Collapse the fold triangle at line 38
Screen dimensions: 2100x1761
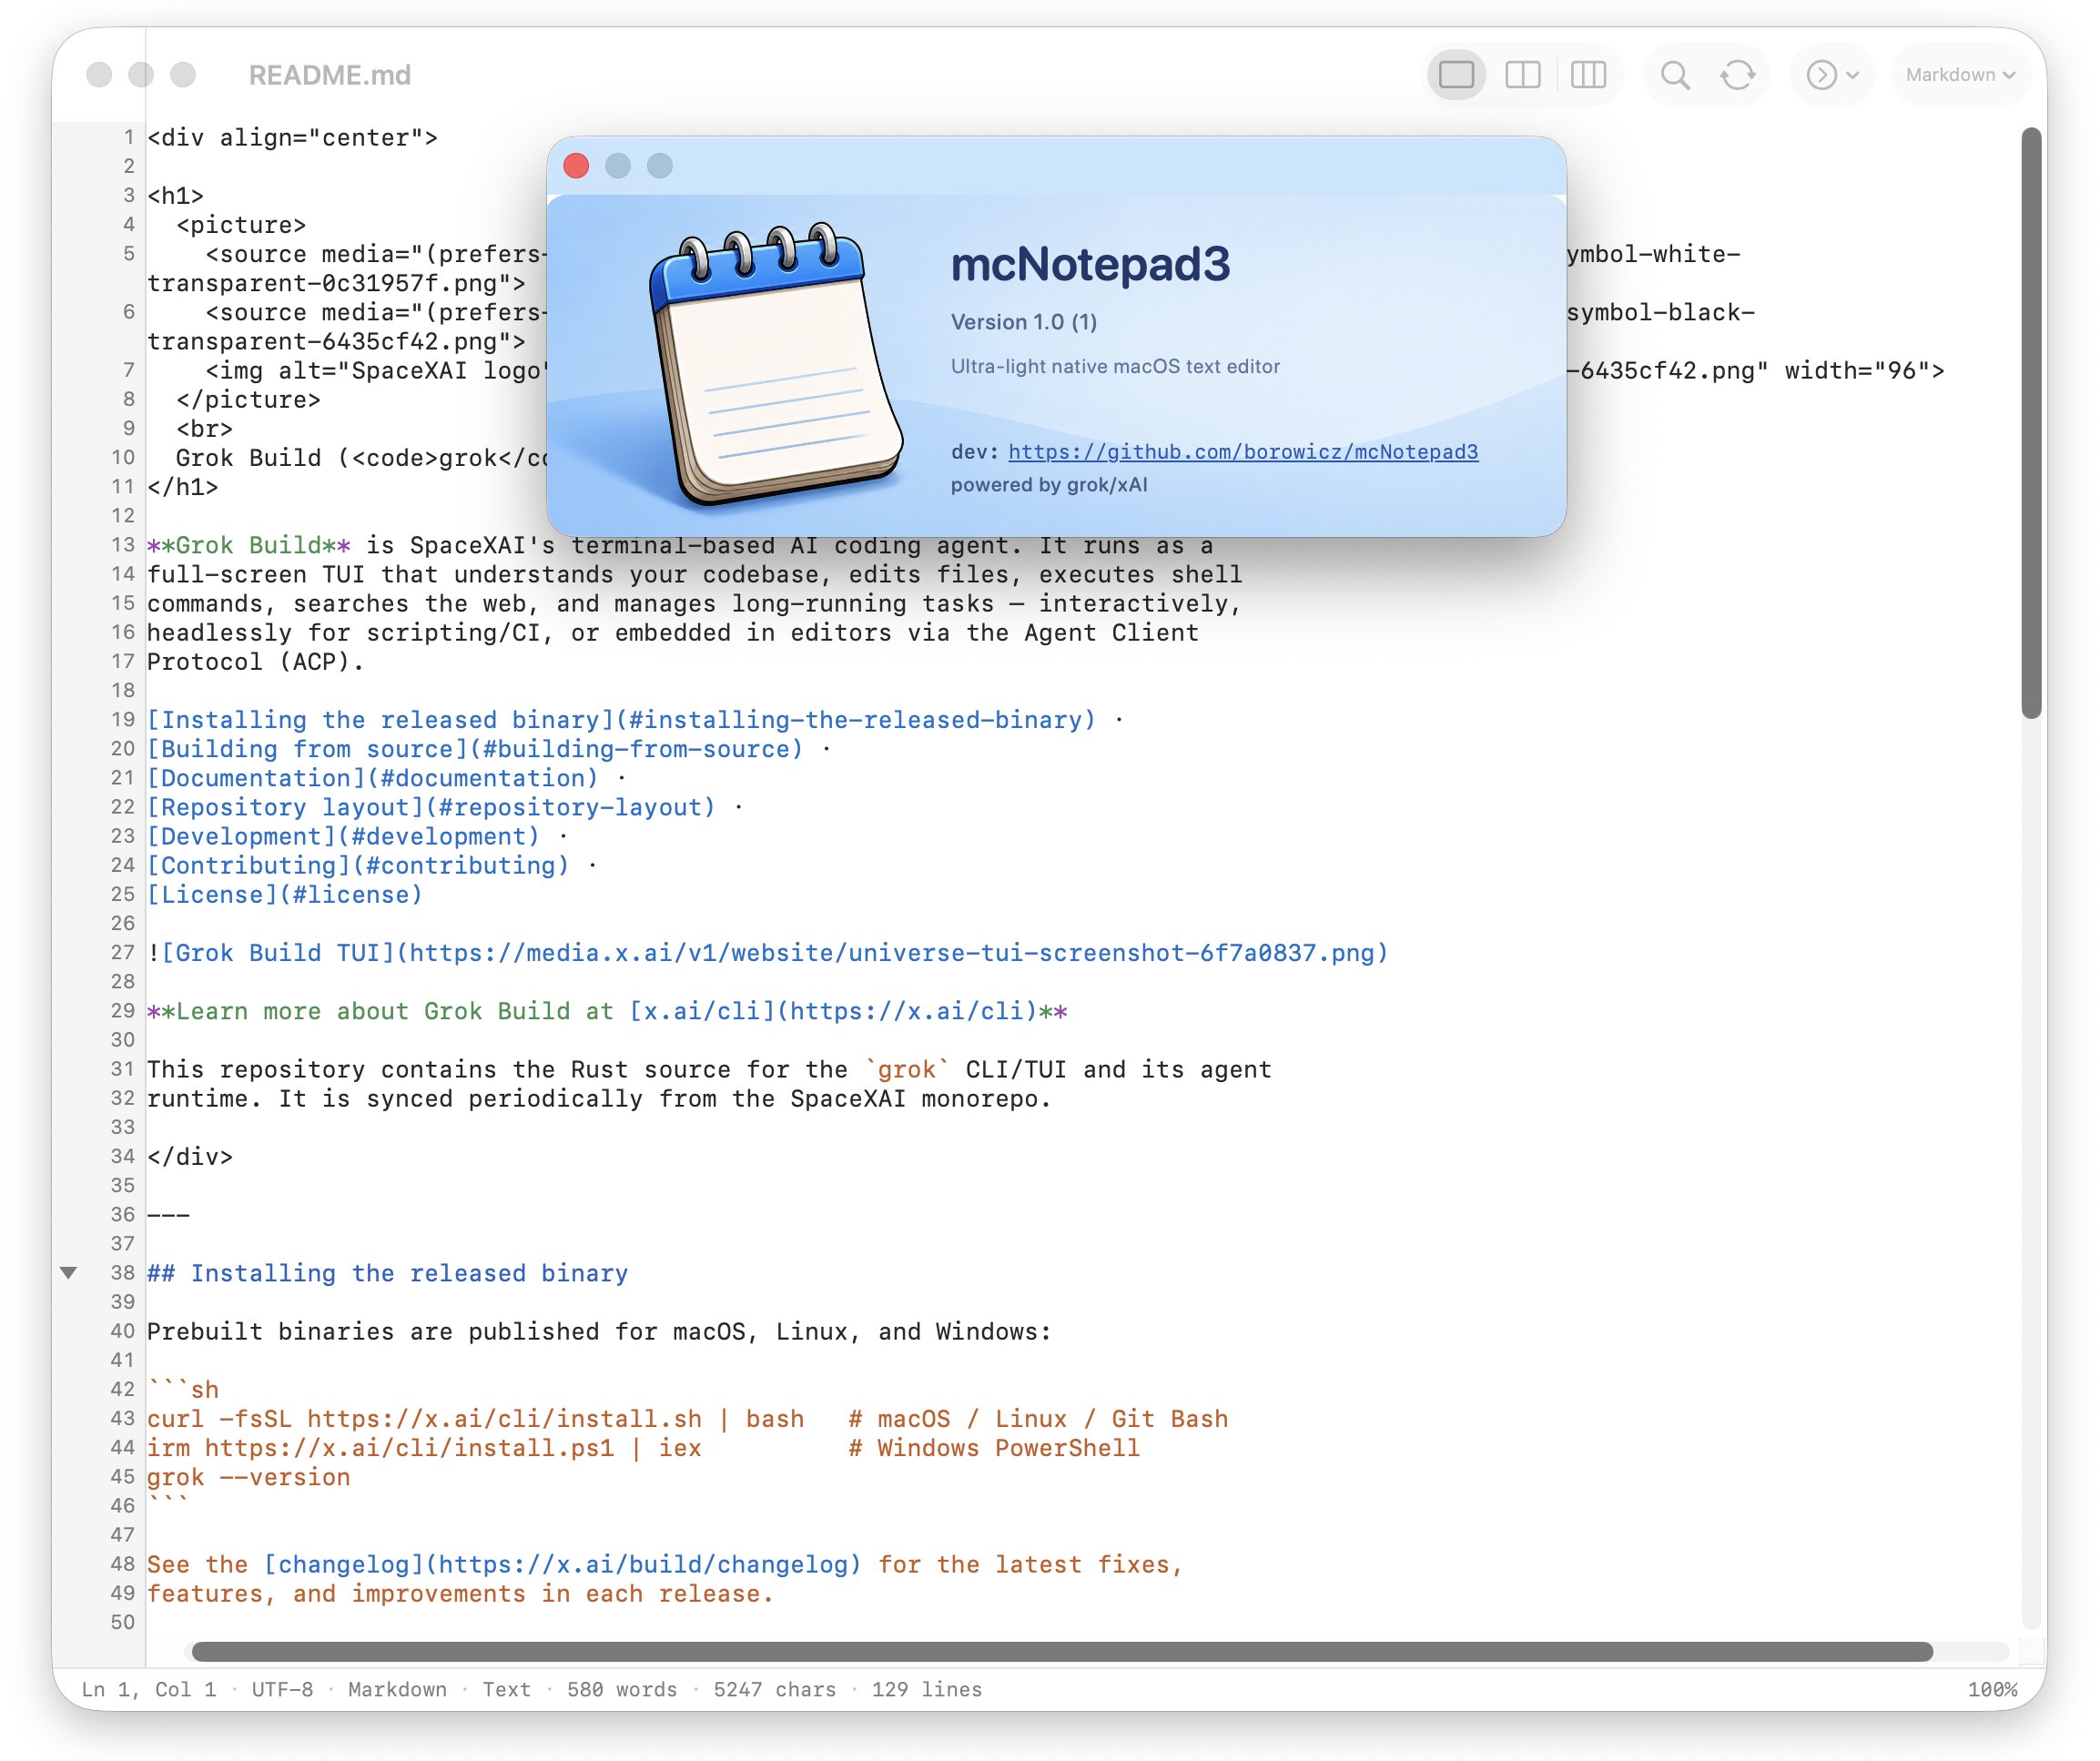tap(68, 1273)
